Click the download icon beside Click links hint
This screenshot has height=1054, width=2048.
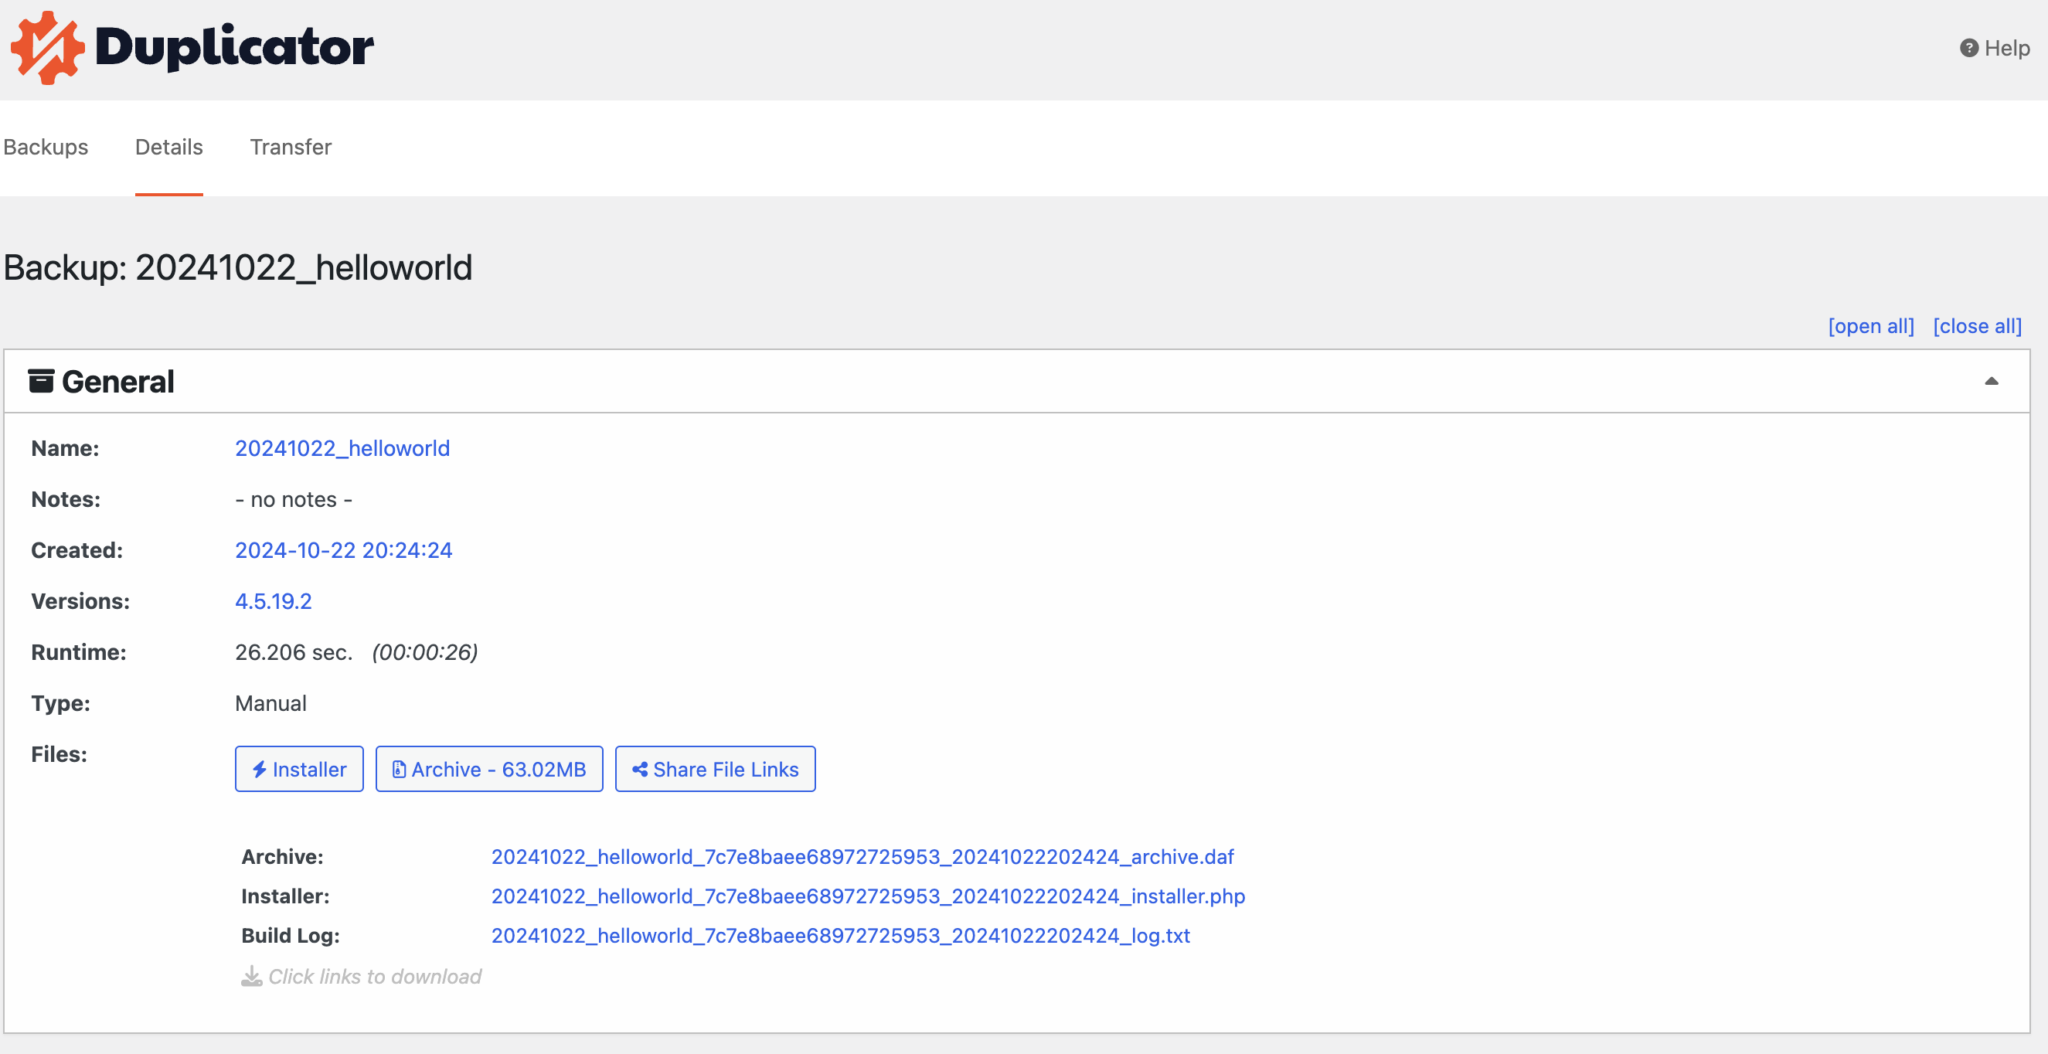(x=252, y=976)
